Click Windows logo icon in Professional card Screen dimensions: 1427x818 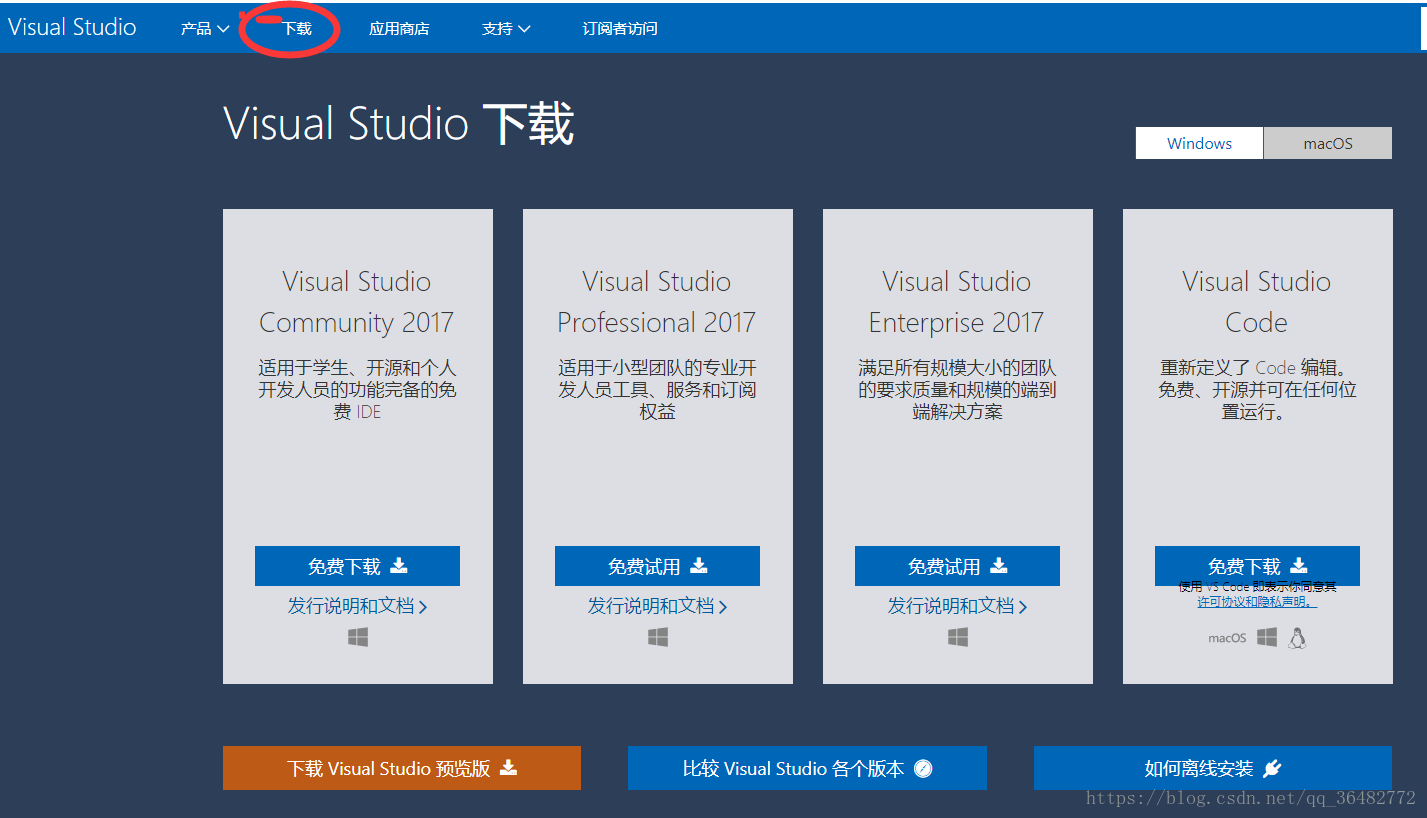(x=658, y=637)
